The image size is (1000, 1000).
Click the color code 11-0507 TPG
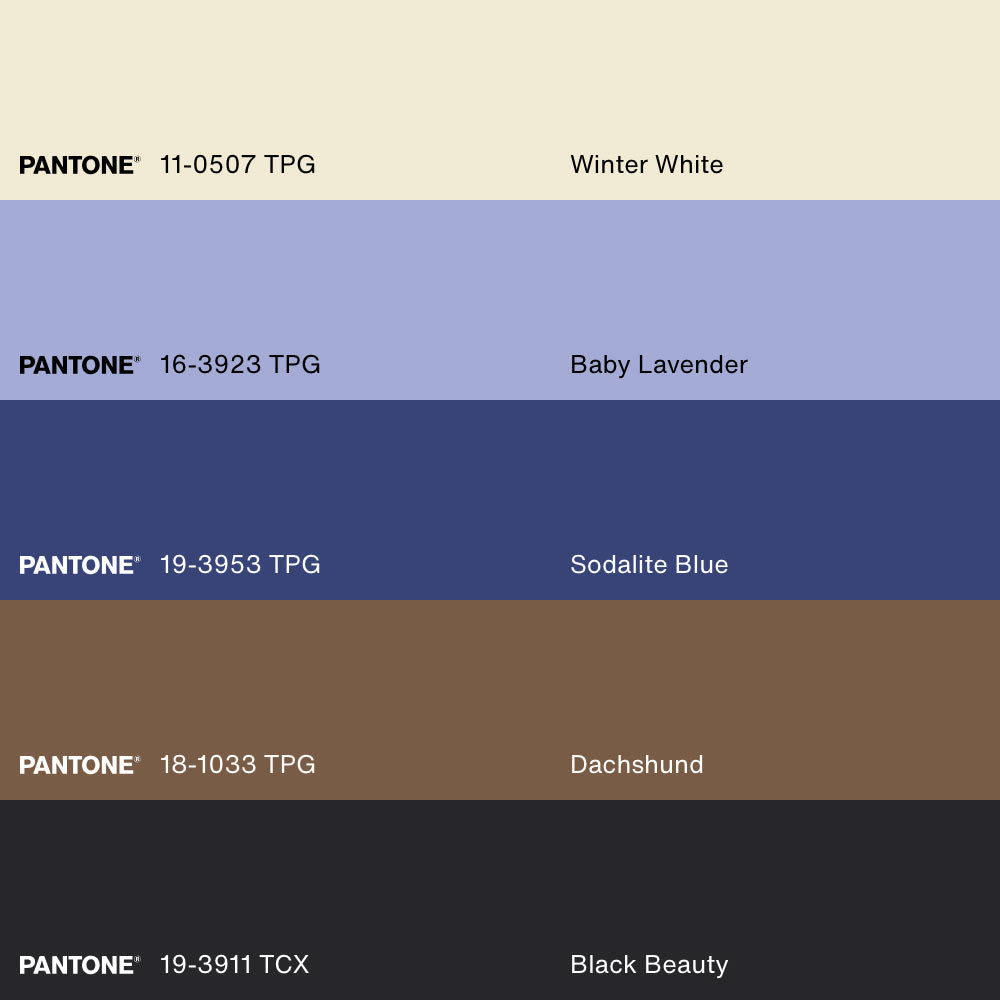(x=238, y=165)
